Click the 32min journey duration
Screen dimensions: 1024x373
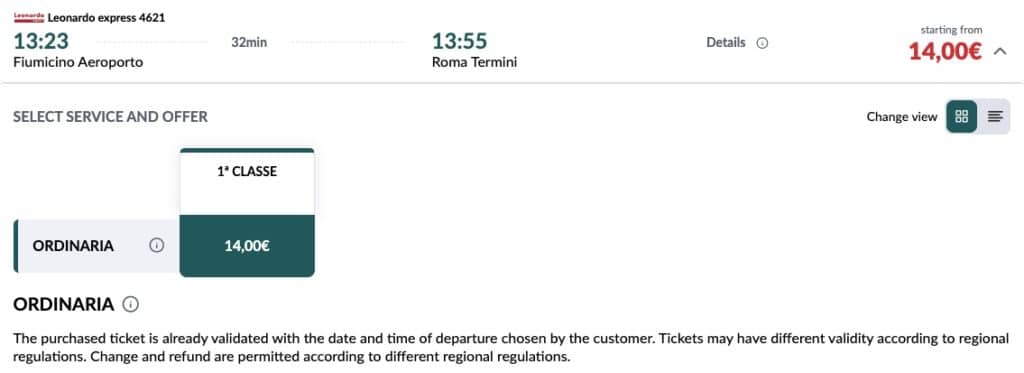[x=249, y=43]
